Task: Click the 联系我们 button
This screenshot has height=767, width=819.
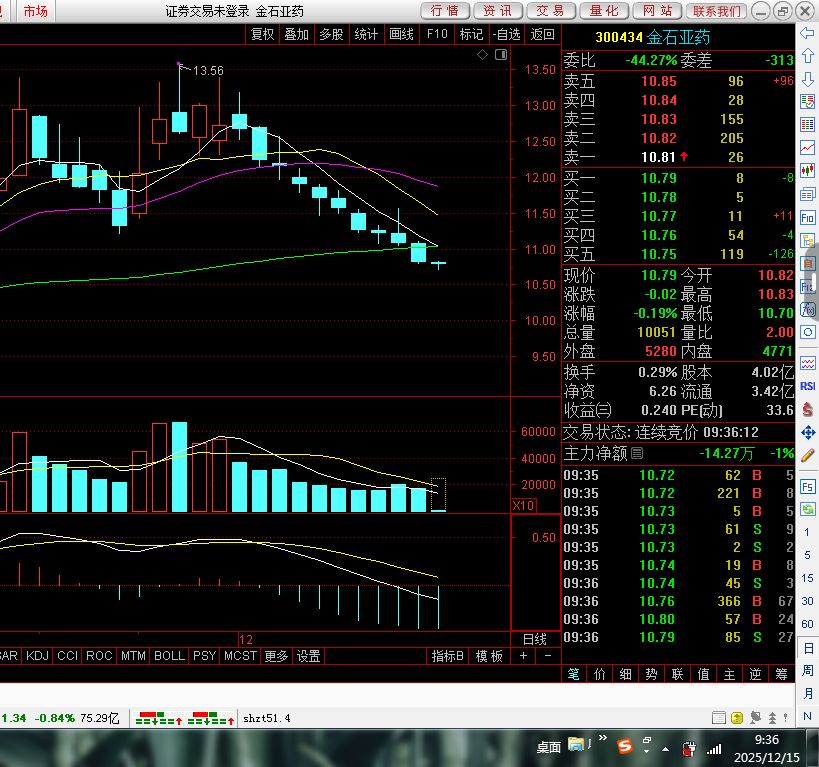Action: (x=717, y=11)
